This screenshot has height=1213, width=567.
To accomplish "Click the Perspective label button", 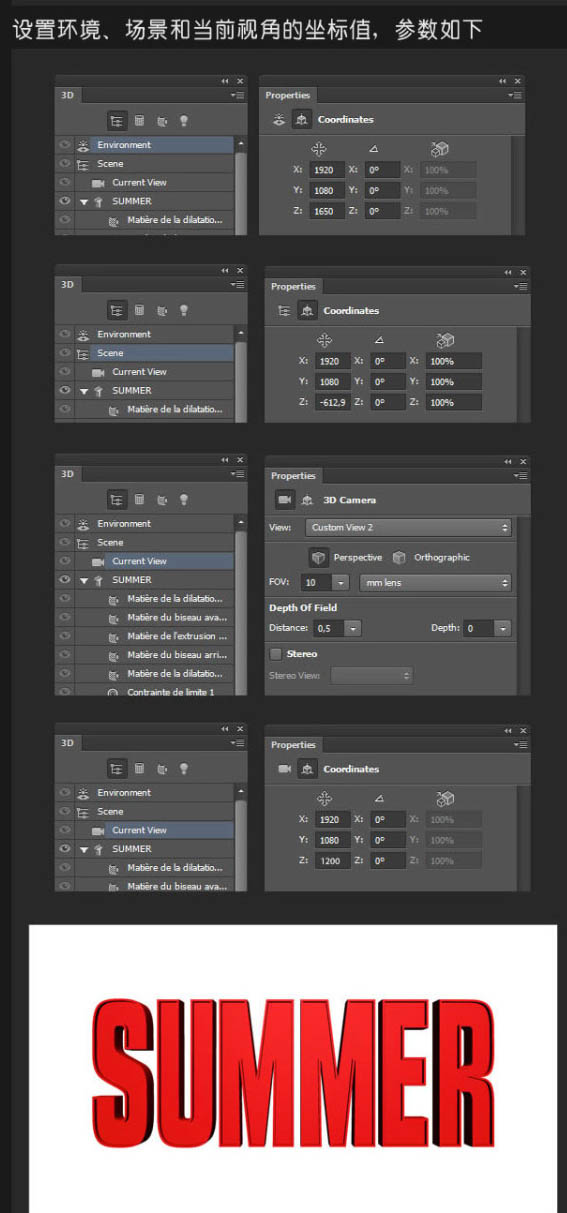I will pos(358,558).
